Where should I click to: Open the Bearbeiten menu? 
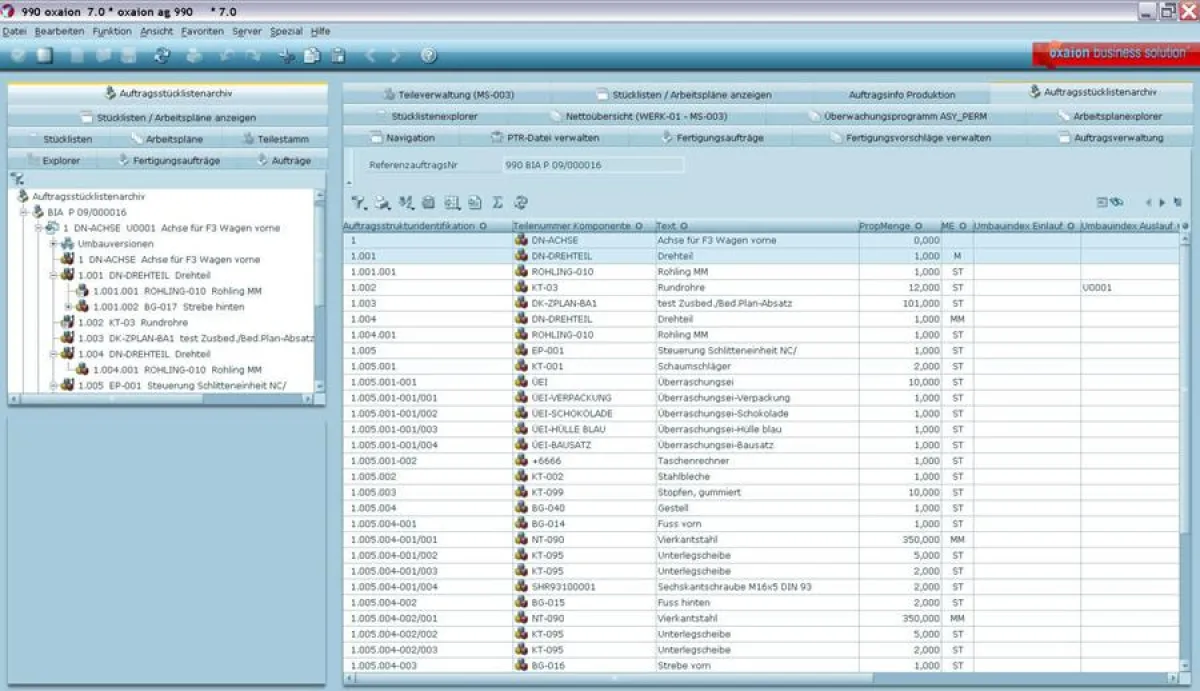[62, 31]
